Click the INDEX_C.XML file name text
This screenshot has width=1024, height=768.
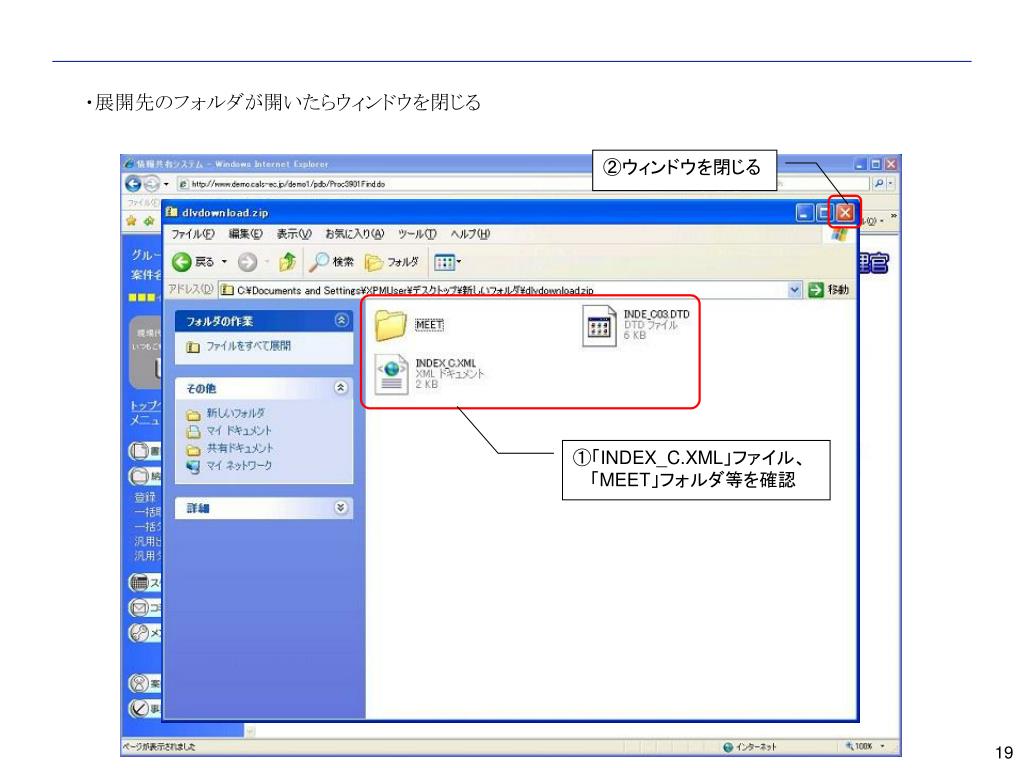(x=446, y=363)
